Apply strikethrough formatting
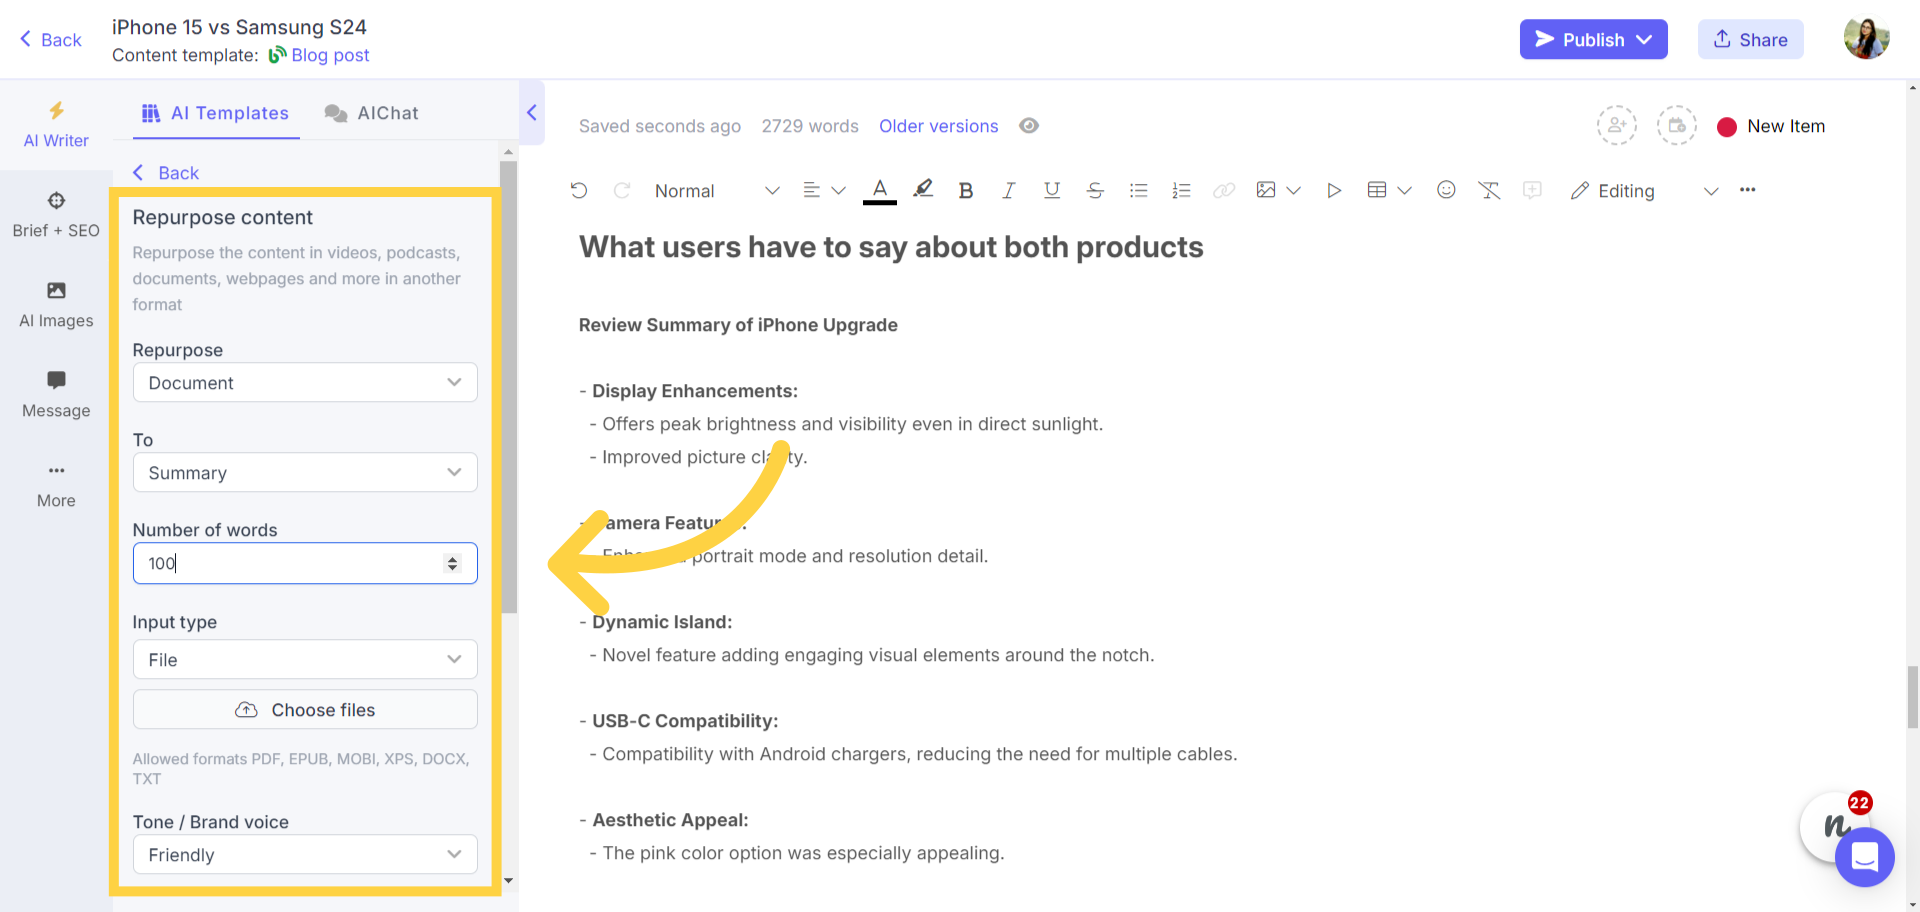This screenshot has width=1920, height=912. click(x=1095, y=190)
